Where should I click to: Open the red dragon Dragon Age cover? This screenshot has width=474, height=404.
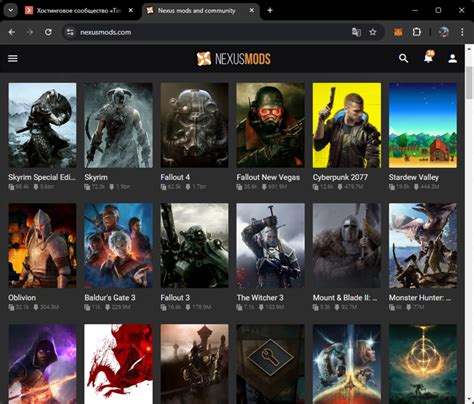point(118,364)
